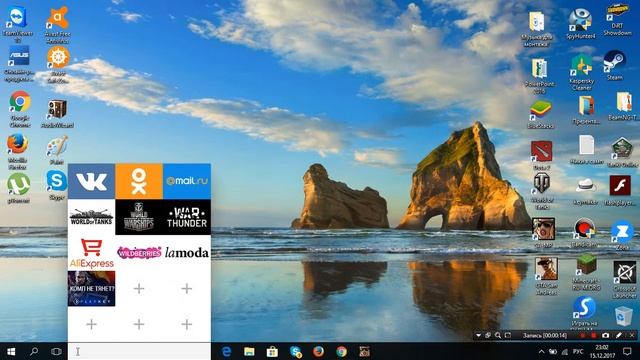The image size is (640, 360).
Task: Open Firefox from the taskbar
Action: click(318, 351)
